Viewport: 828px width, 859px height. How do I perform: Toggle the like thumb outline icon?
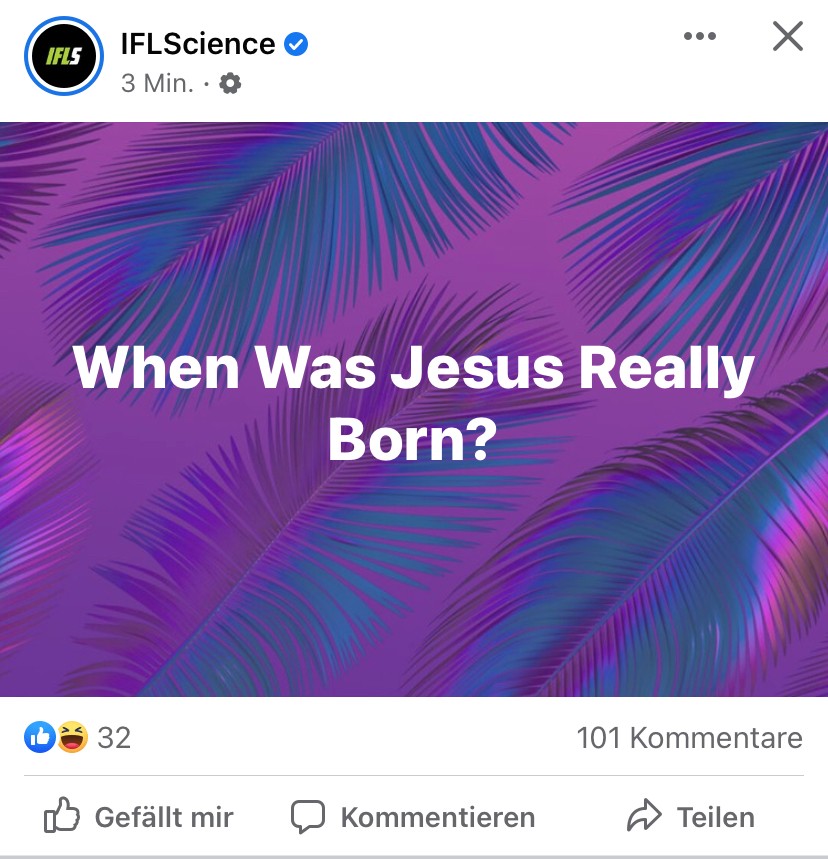click(62, 817)
